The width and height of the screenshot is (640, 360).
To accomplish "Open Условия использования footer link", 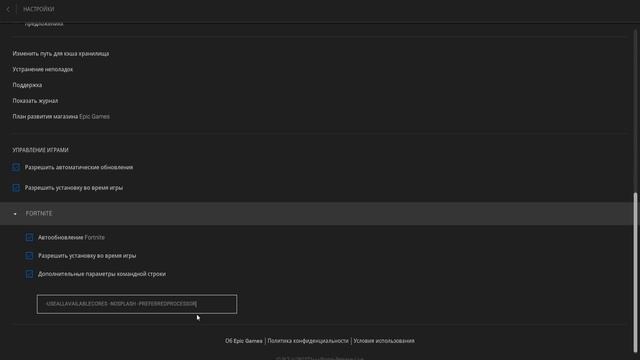I will pyautogui.click(x=384, y=341).
